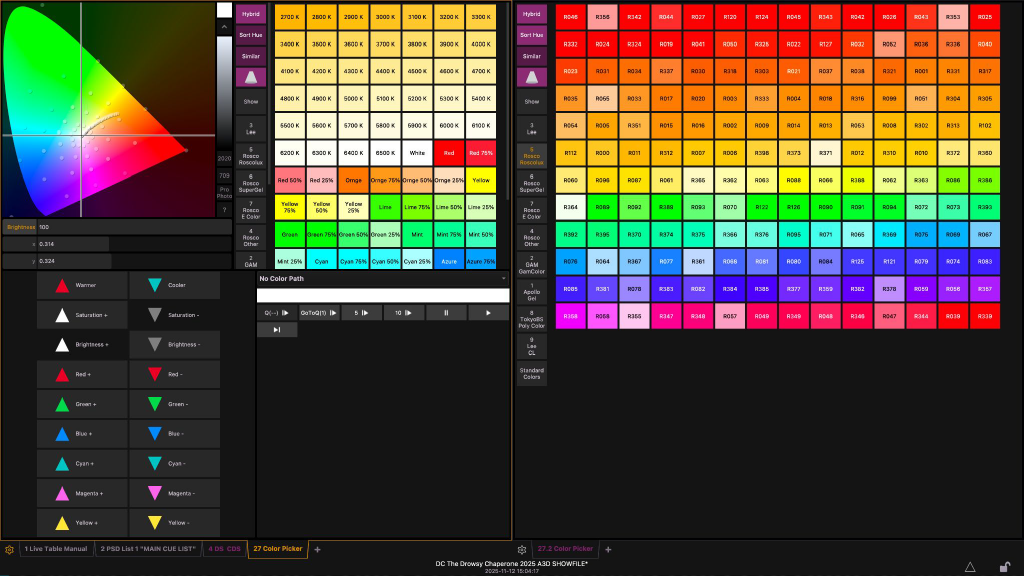The height and width of the screenshot is (576, 1024).
Task: Switch to 2 PSD List 1 MAIN CUE LIST tab
Action: coord(148,549)
